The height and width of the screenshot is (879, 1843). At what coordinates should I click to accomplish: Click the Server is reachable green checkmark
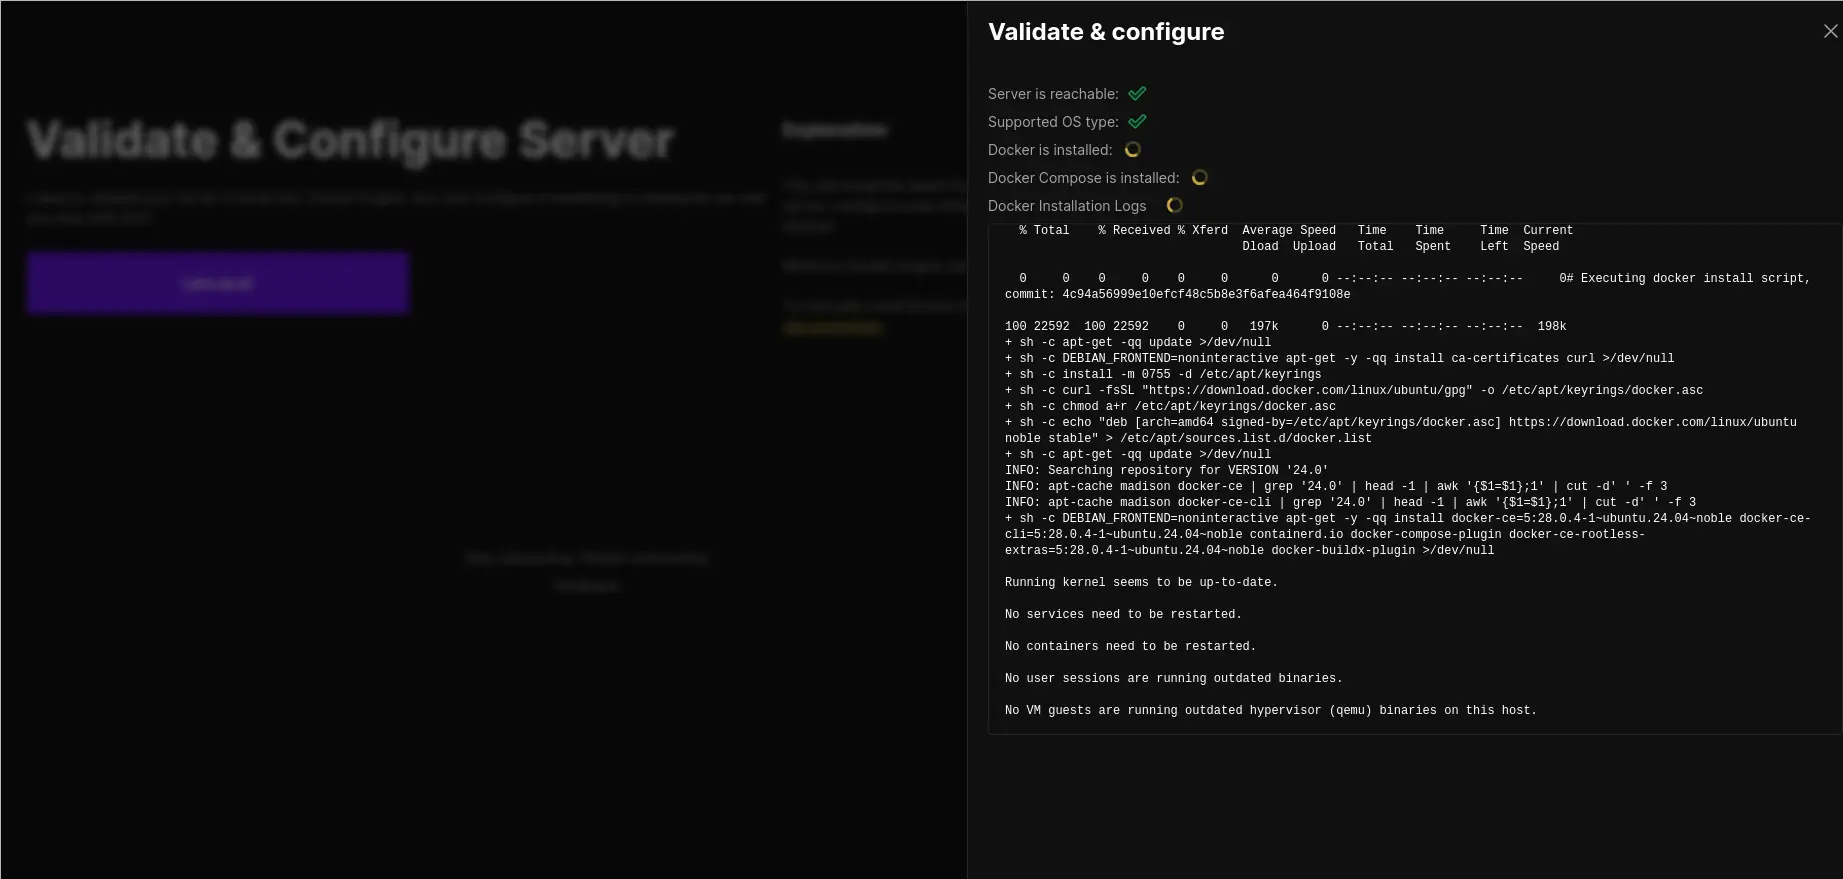click(x=1137, y=93)
